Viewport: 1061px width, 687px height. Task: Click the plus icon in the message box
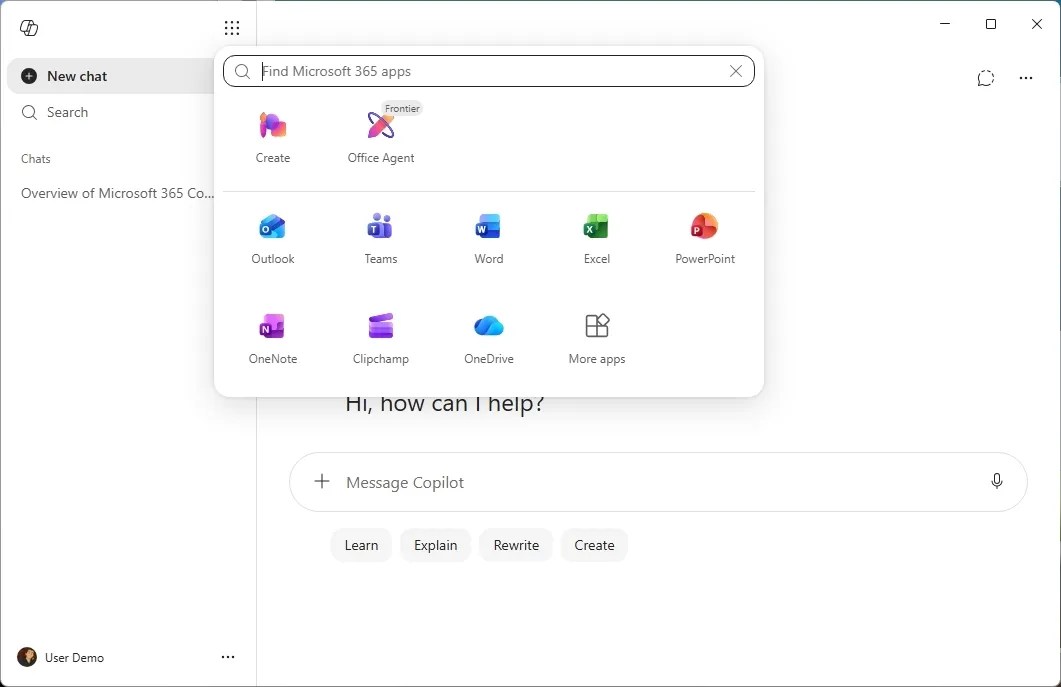(x=322, y=481)
